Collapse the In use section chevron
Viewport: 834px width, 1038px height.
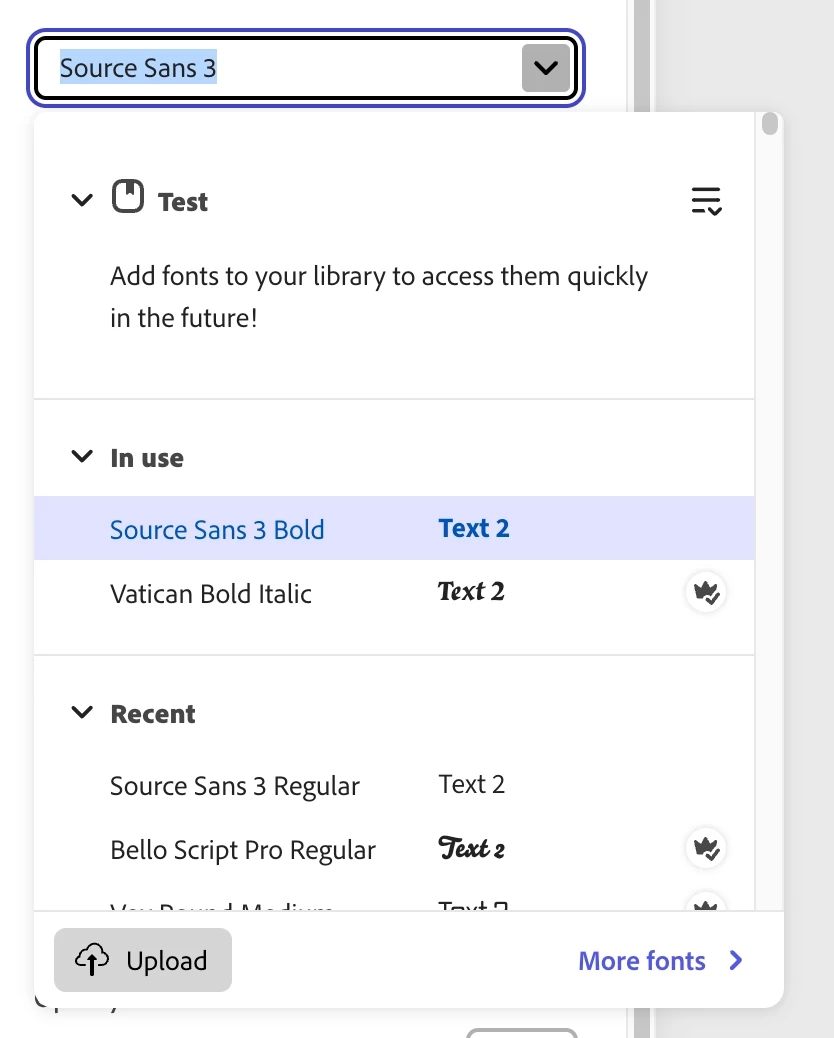82,456
